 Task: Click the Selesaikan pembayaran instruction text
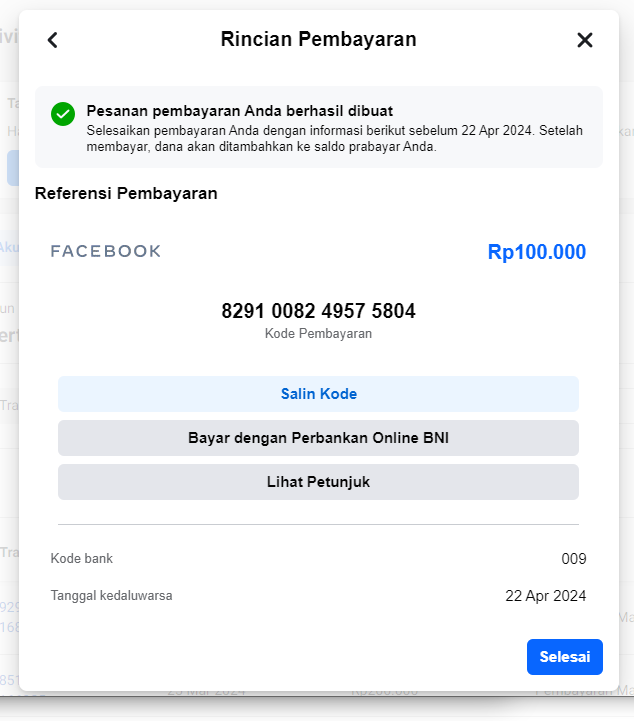pos(334,138)
